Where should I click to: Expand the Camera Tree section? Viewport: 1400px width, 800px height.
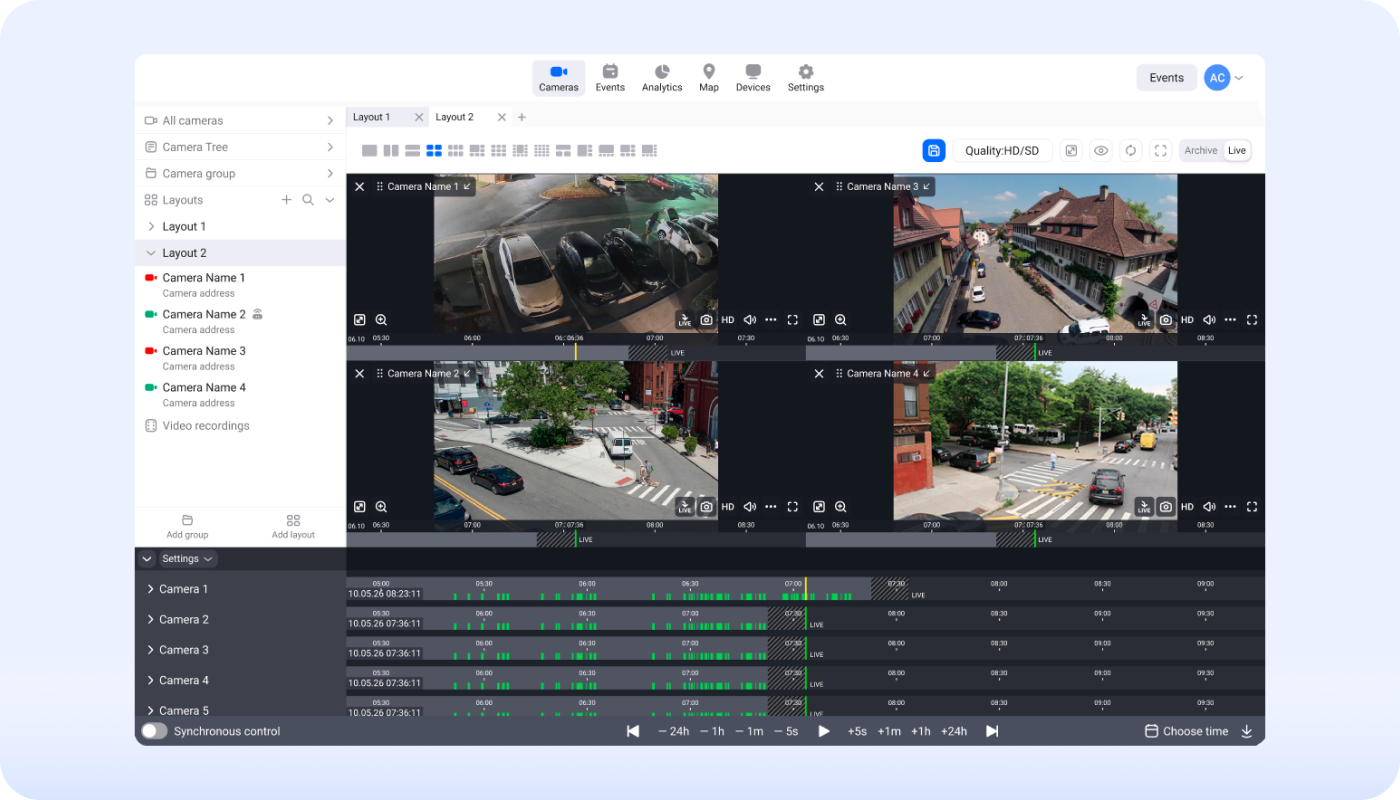(240, 147)
